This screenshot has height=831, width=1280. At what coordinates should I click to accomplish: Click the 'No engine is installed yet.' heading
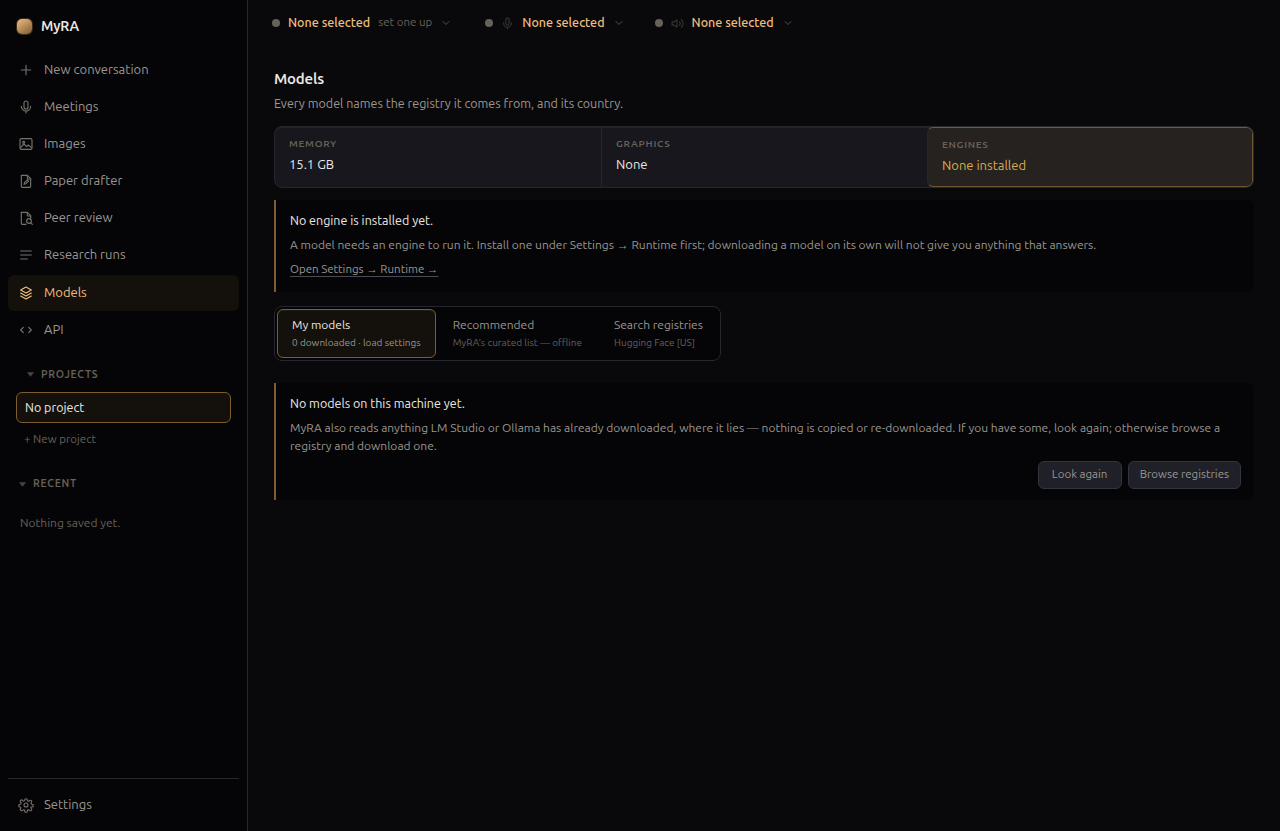coord(361,221)
